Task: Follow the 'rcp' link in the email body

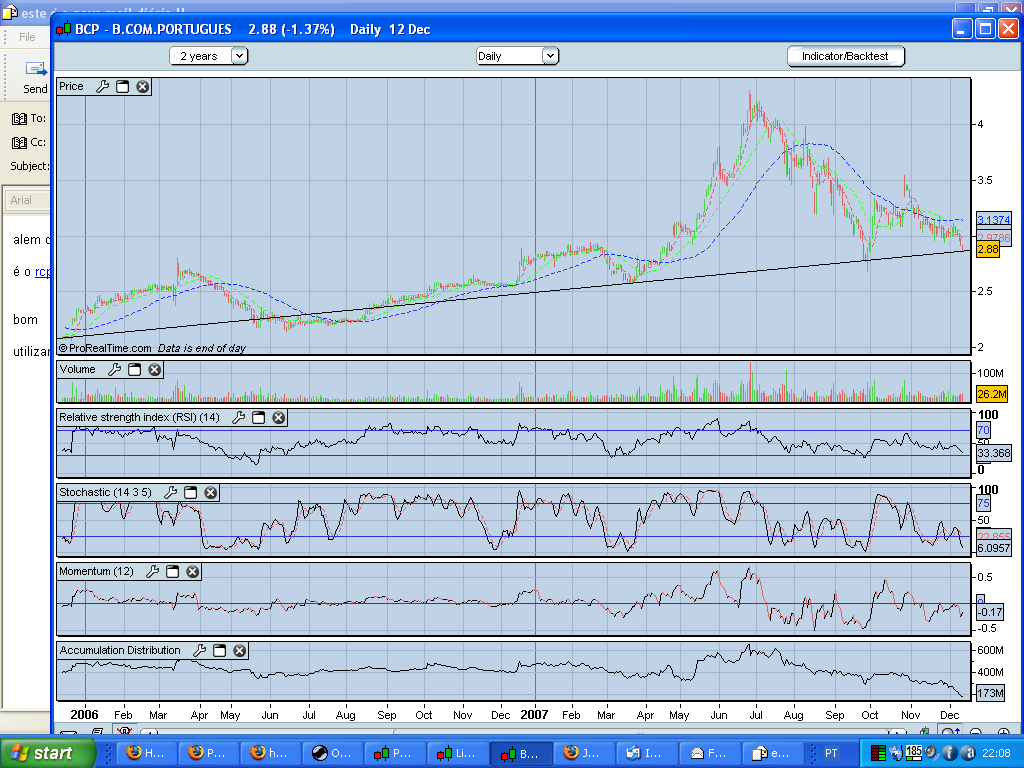Action: [42, 272]
